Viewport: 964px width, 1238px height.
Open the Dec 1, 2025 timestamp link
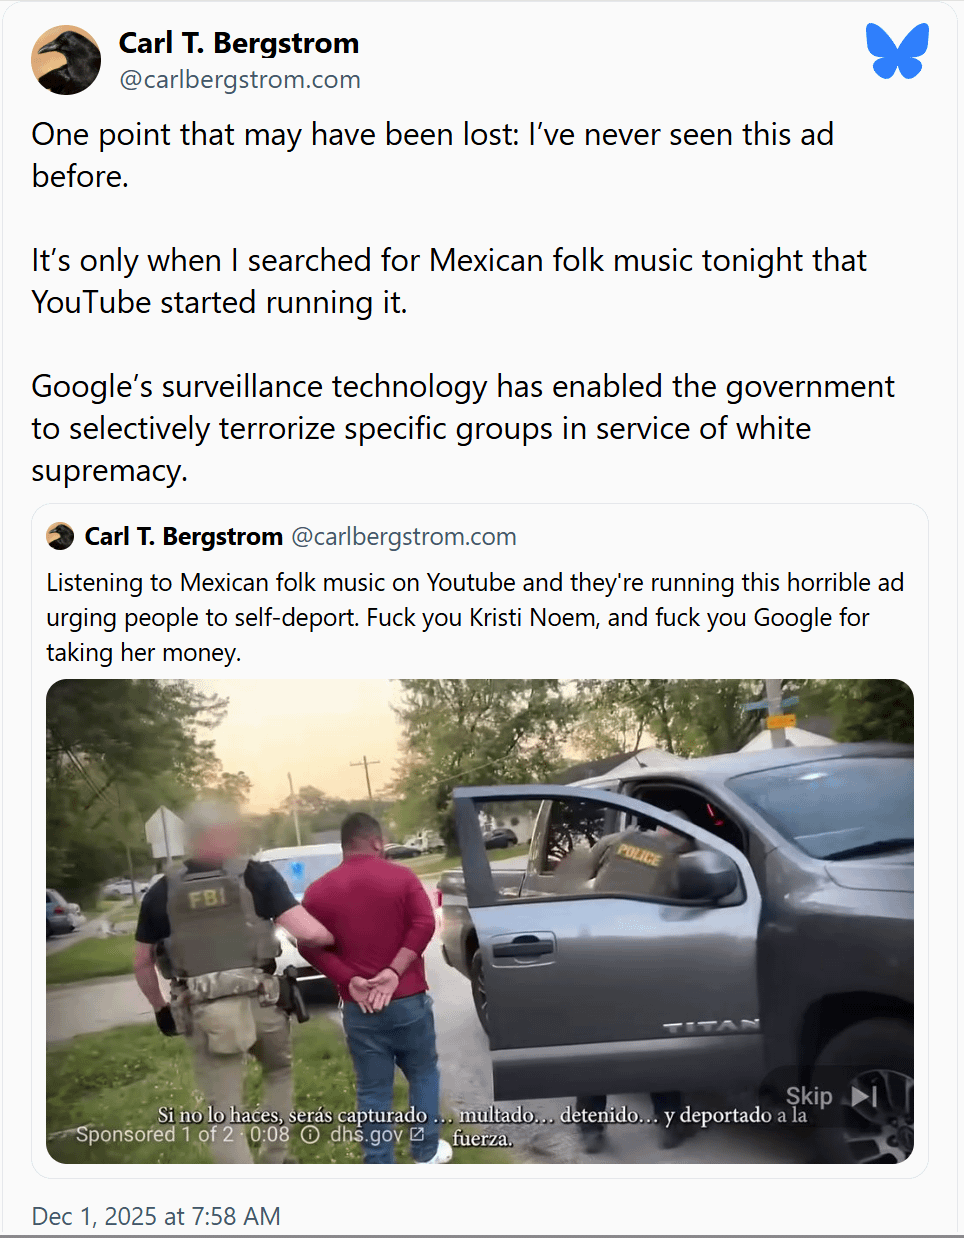pyautogui.click(x=156, y=1216)
